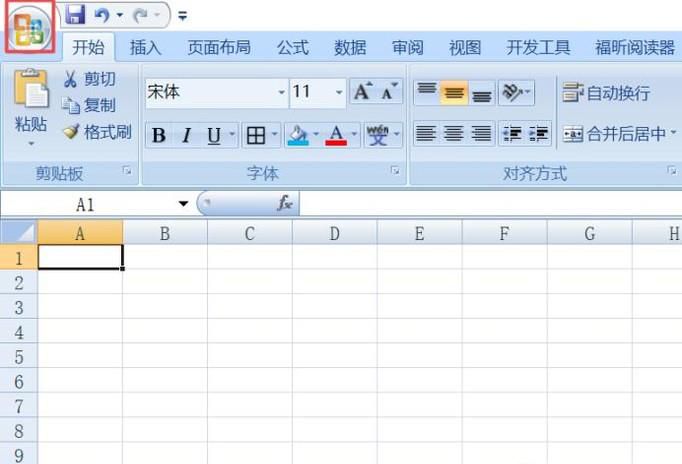Select all cells corner button
The image size is (682, 464).
[19, 233]
